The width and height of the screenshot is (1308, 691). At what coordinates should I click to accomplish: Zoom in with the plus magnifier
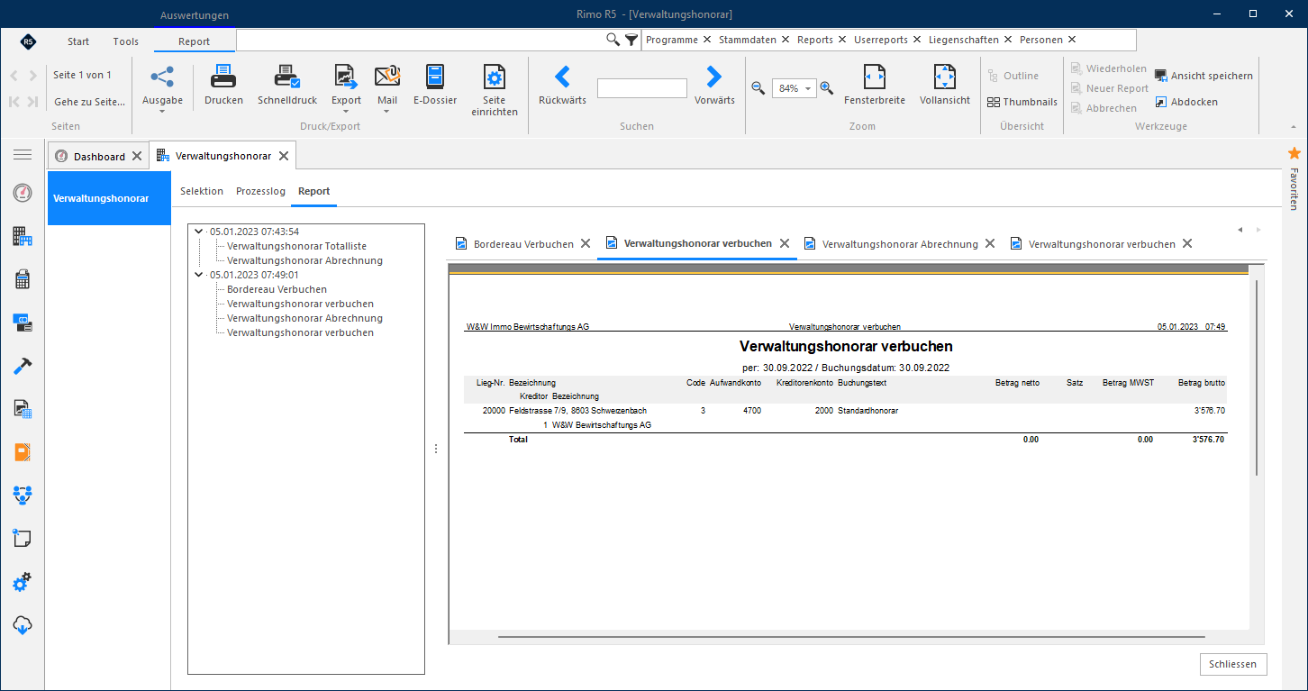[x=826, y=88]
